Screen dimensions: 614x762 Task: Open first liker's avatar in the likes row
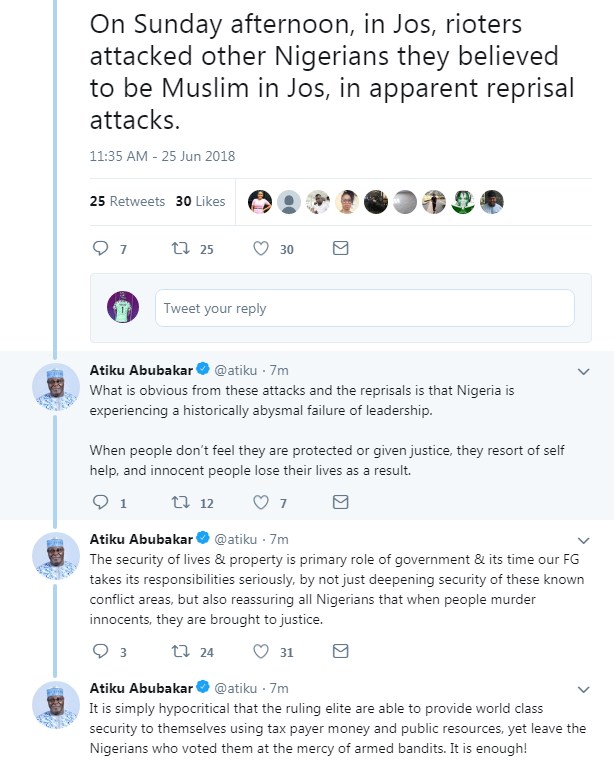coord(260,201)
